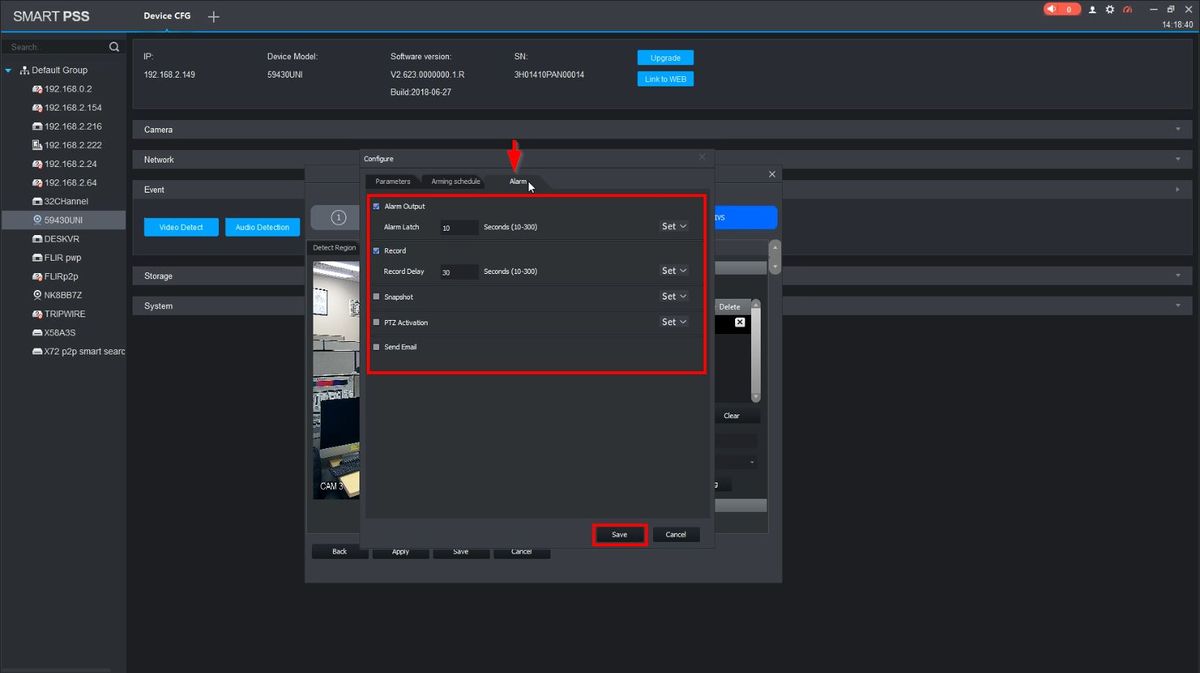Click the plus icon to add tab

(x=213, y=17)
